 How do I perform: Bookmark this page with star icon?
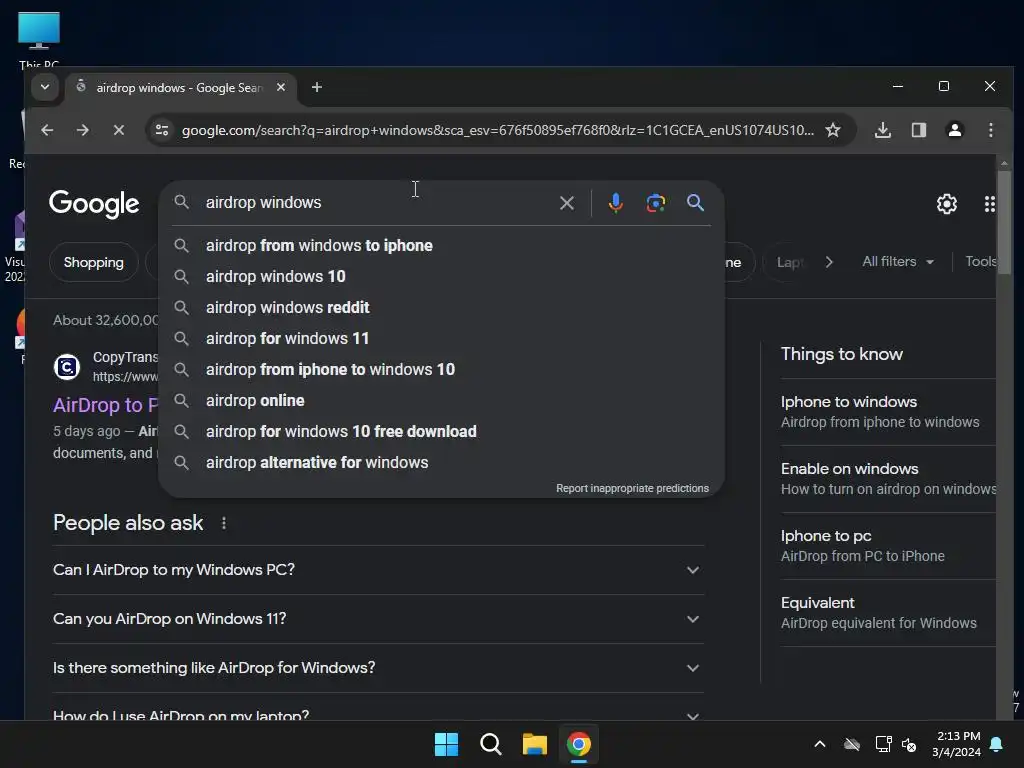[833, 130]
